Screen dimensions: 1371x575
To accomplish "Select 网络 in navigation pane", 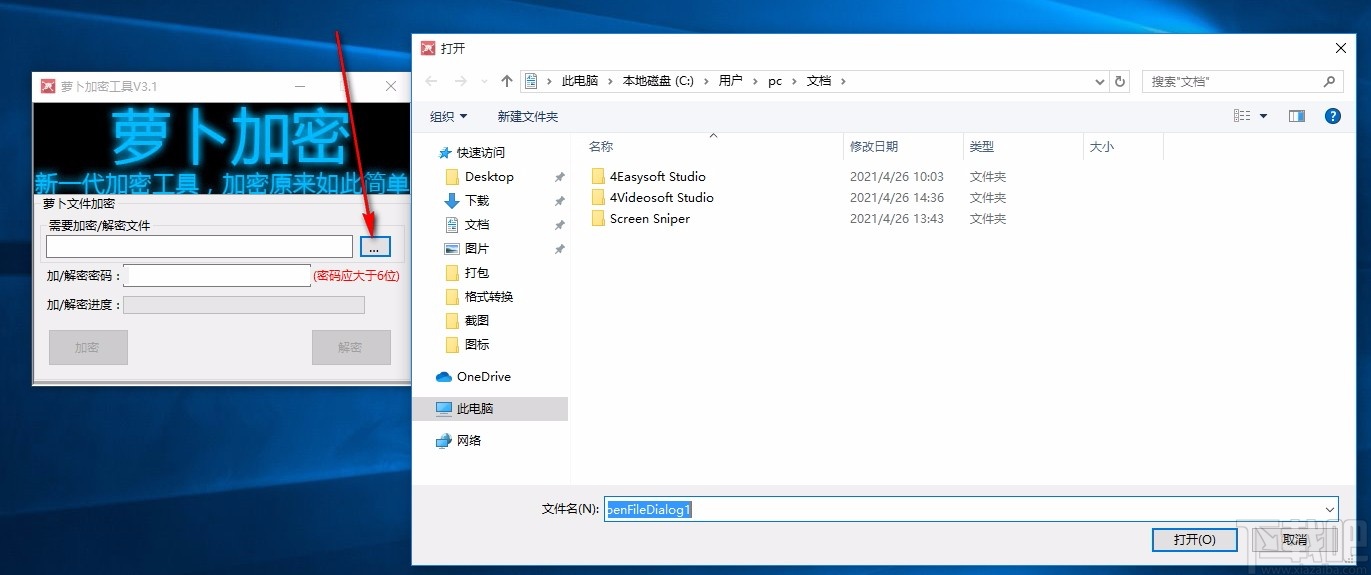I will pyautogui.click(x=469, y=440).
